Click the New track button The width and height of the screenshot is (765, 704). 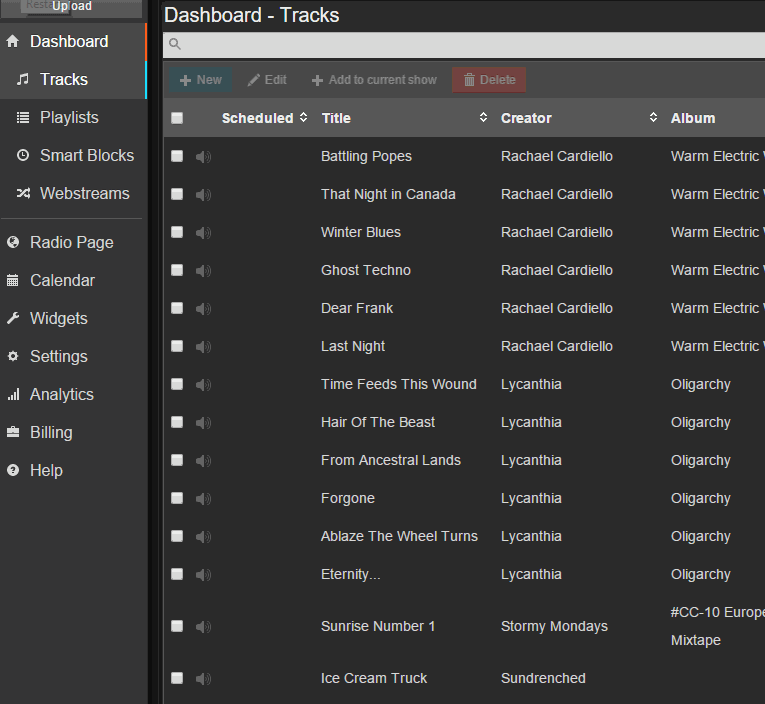[x=201, y=80]
